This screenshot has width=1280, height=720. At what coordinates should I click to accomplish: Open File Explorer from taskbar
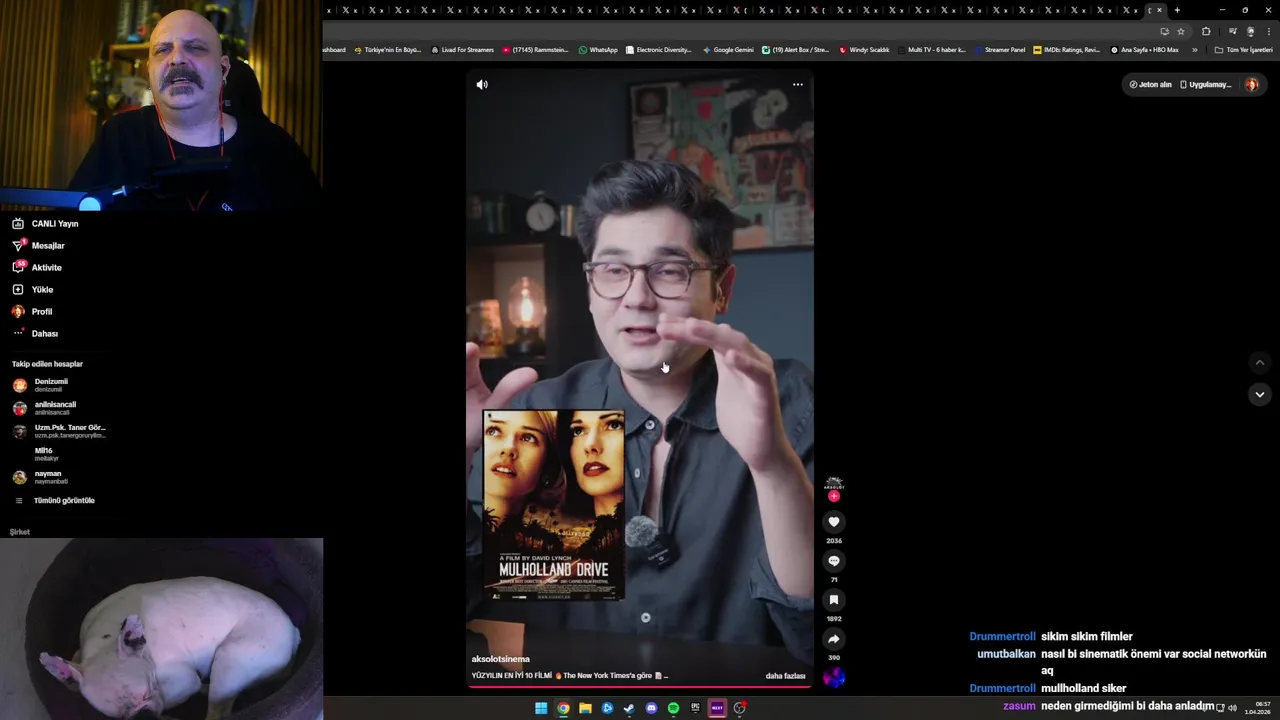point(585,708)
